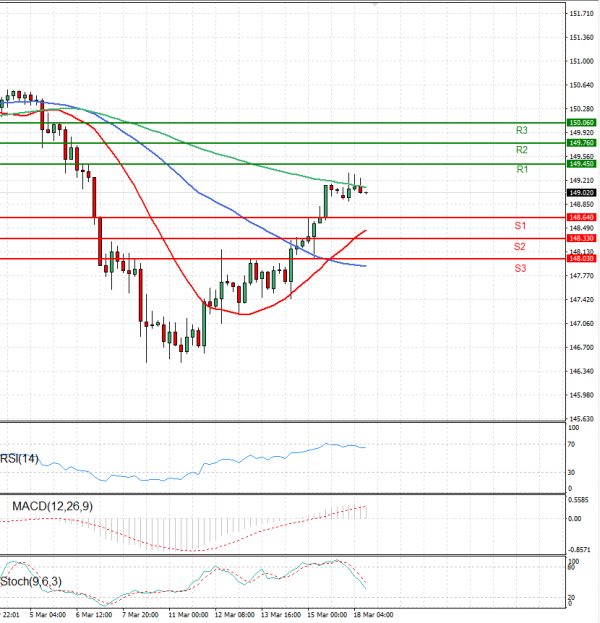This screenshot has width=600, height=623.
Task: Click the 151.000 price axis label
Action: [x=581, y=61]
